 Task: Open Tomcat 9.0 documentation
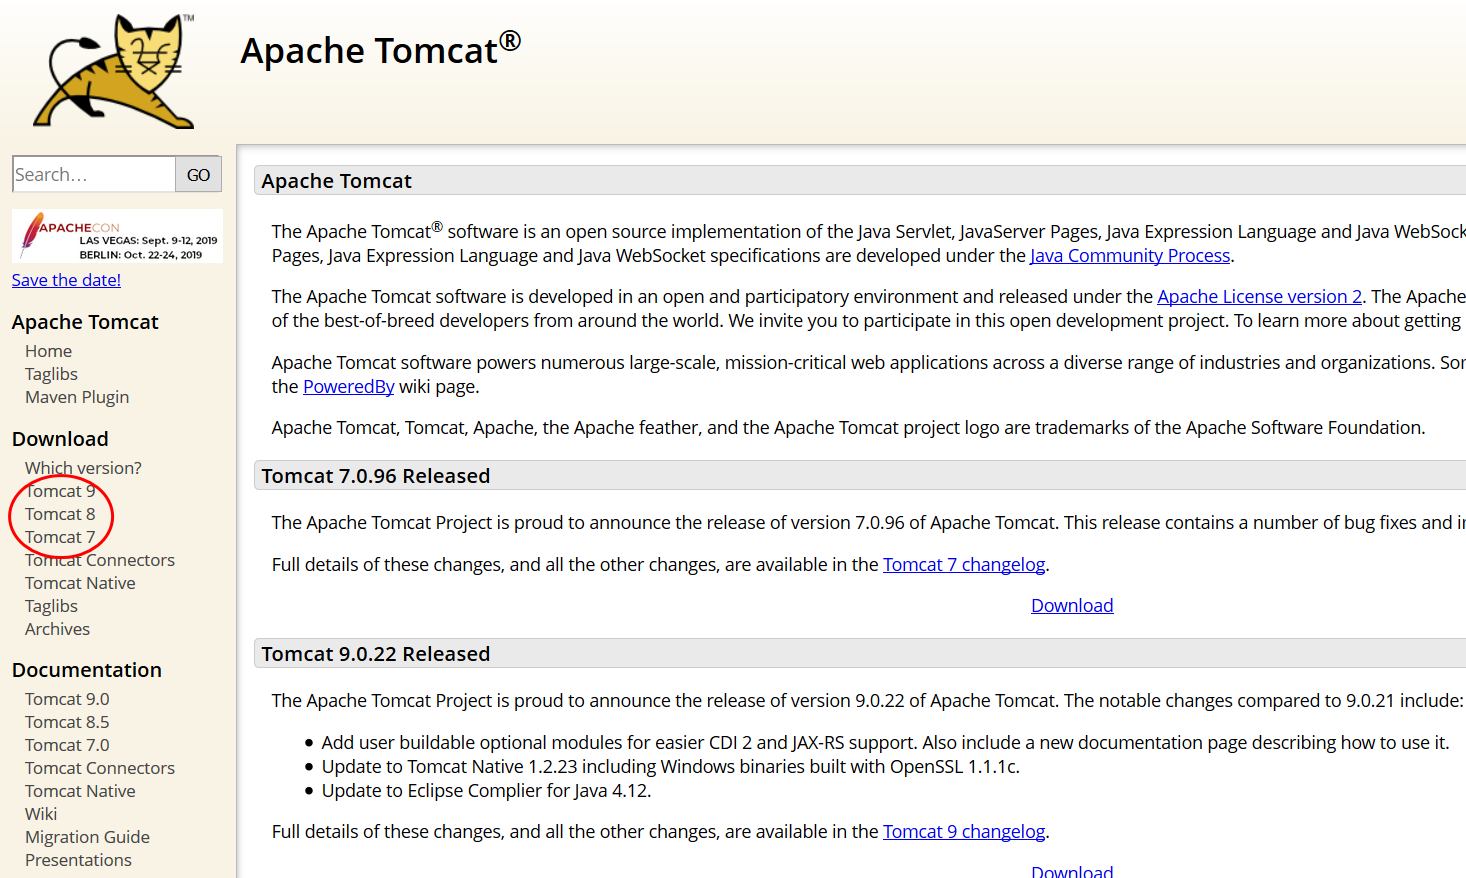67,699
